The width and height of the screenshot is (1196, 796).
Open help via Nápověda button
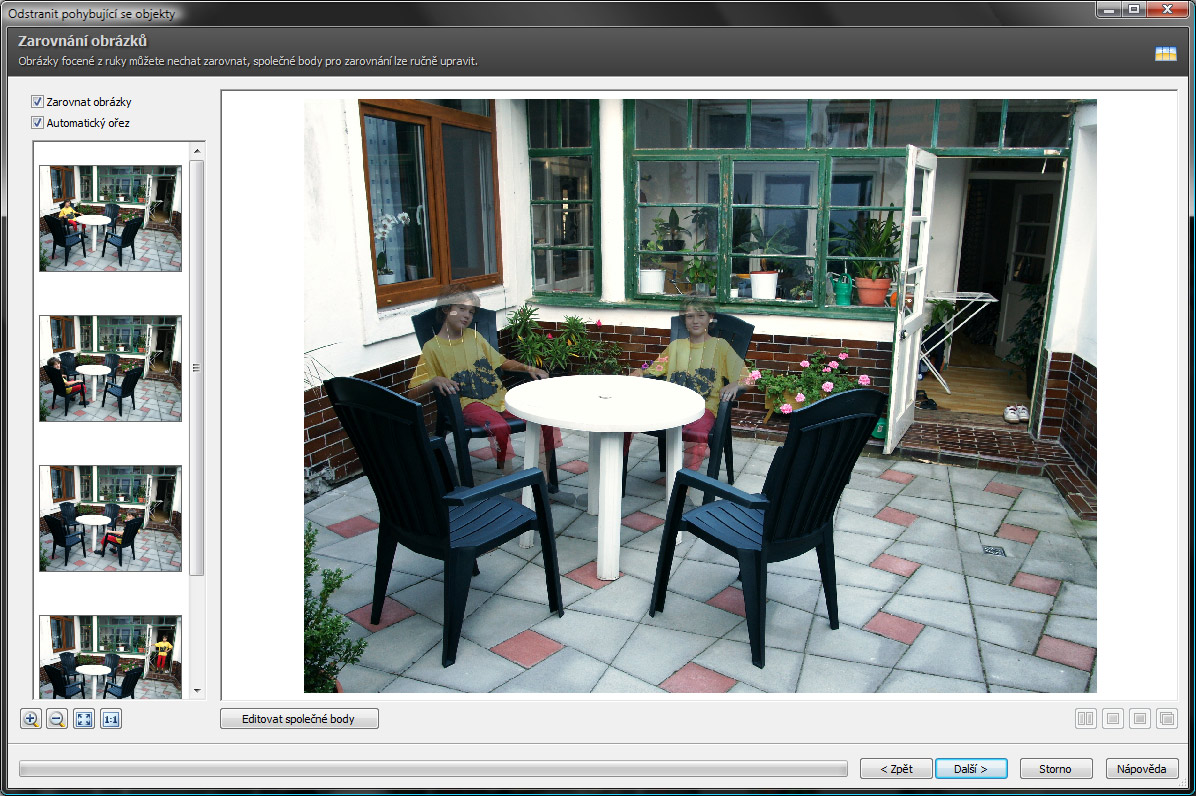click(x=1142, y=769)
